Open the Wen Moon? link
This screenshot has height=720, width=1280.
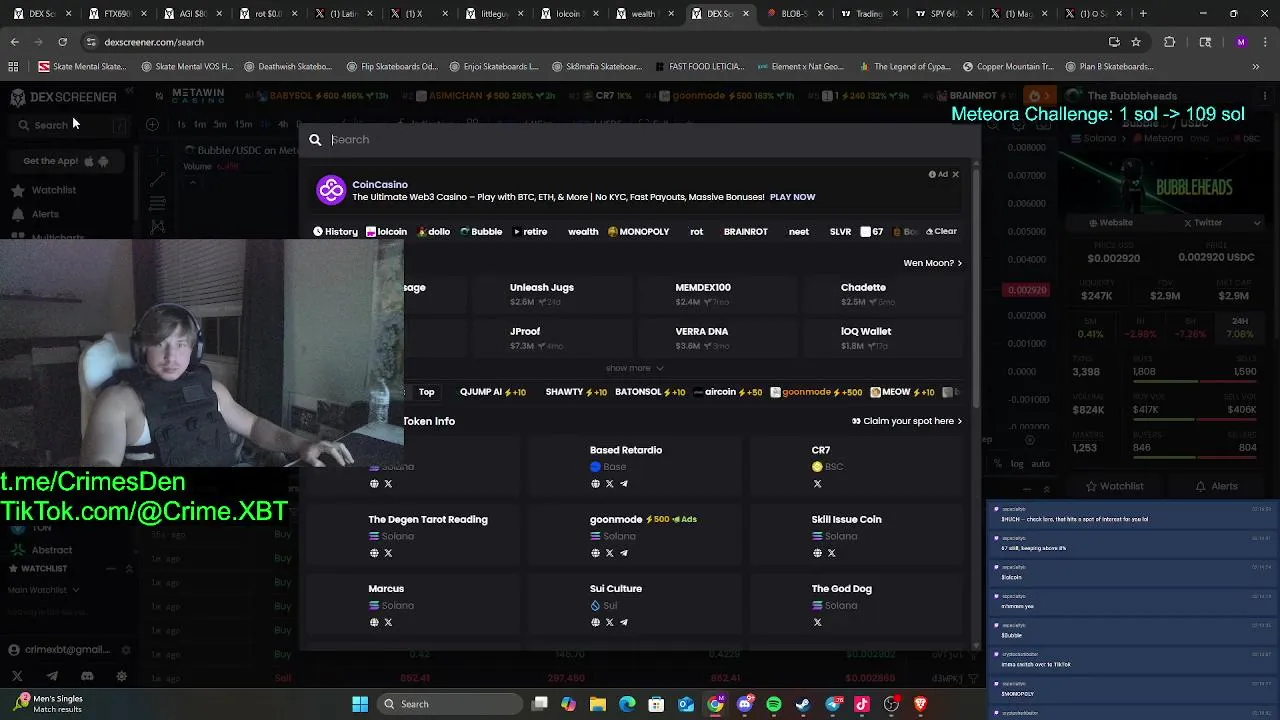[932, 263]
